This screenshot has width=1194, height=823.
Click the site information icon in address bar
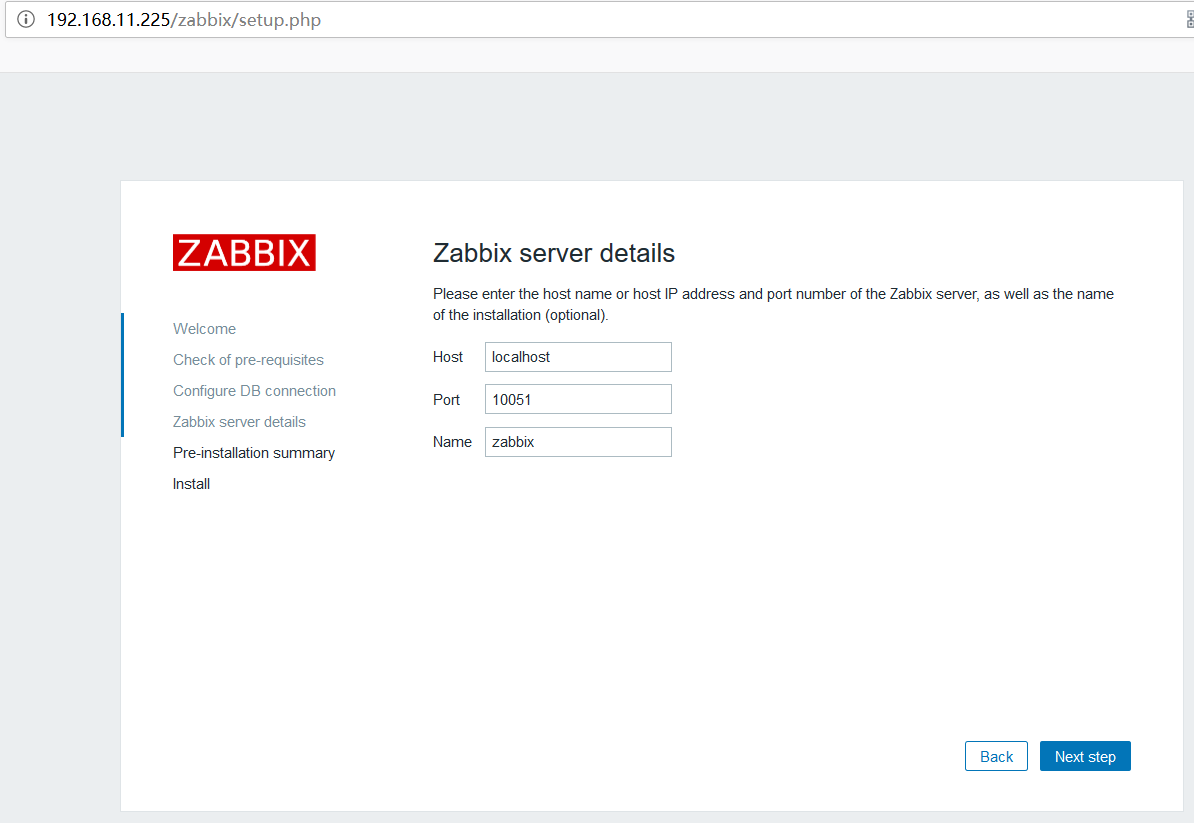[x=26, y=19]
